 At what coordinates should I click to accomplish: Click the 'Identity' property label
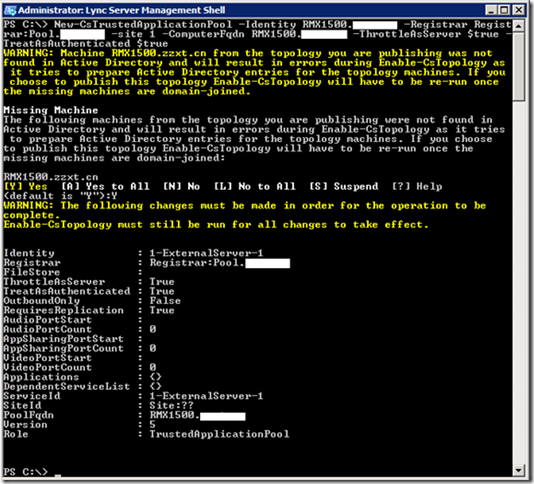tap(29, 253)
